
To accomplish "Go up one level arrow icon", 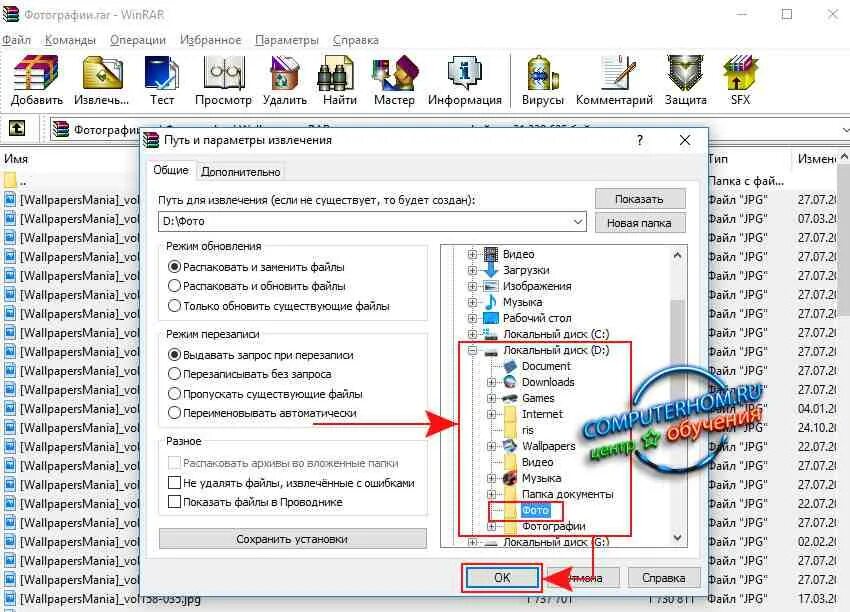I will pyautogui.click(x=17, y=129).
